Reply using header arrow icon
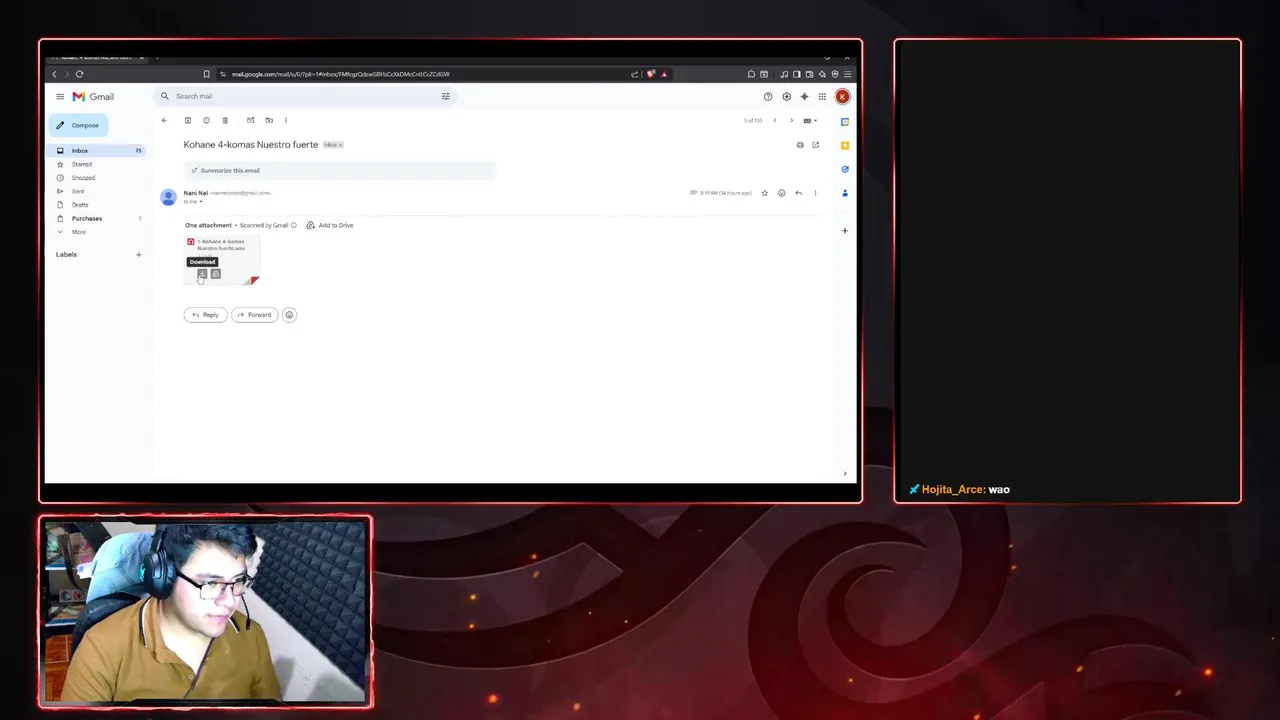This screenshot has height=720, width=1280. (798, 193)
